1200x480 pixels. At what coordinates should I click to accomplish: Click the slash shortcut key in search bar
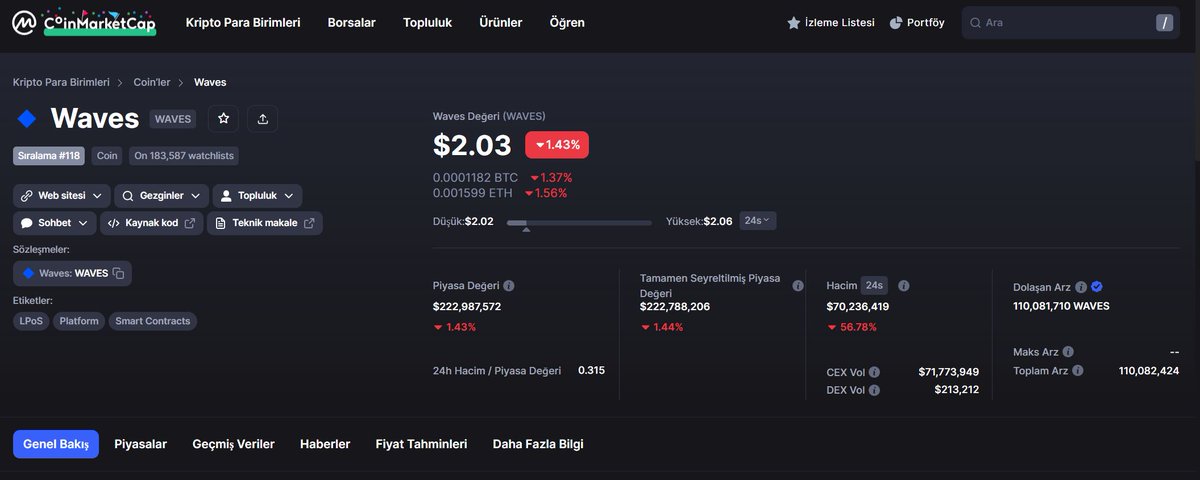coord(1164,22)
